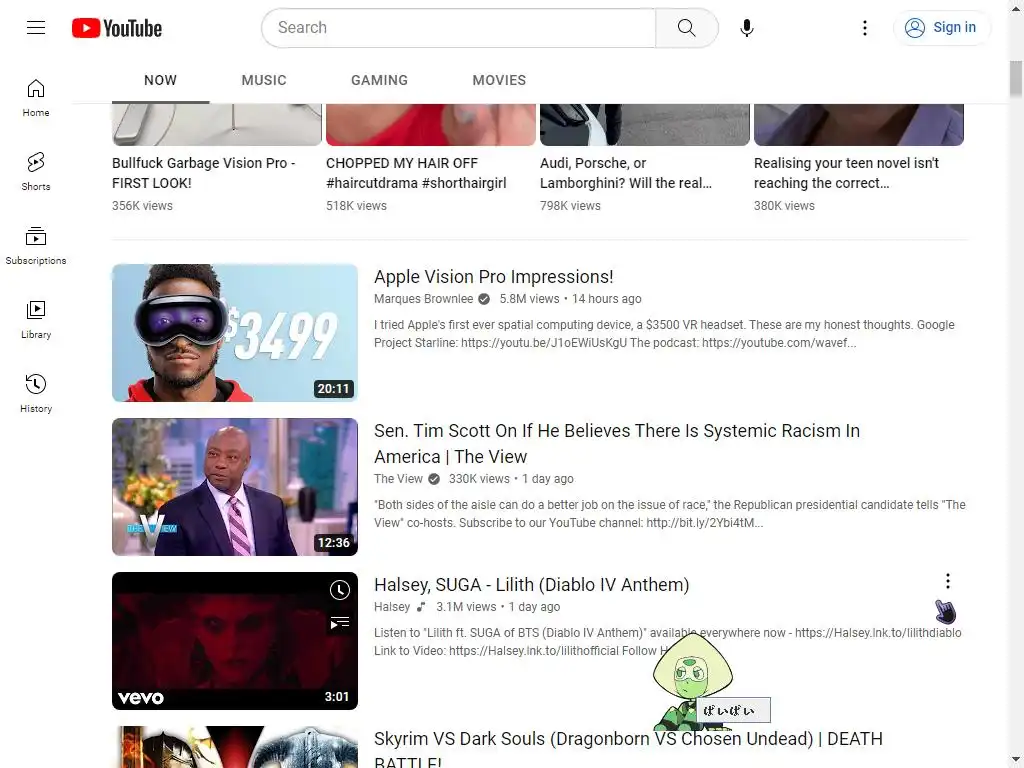The width and height of the screenshot is (1024, 768).
Task: Go to Home in the sidebar
Action: (36, 98)
